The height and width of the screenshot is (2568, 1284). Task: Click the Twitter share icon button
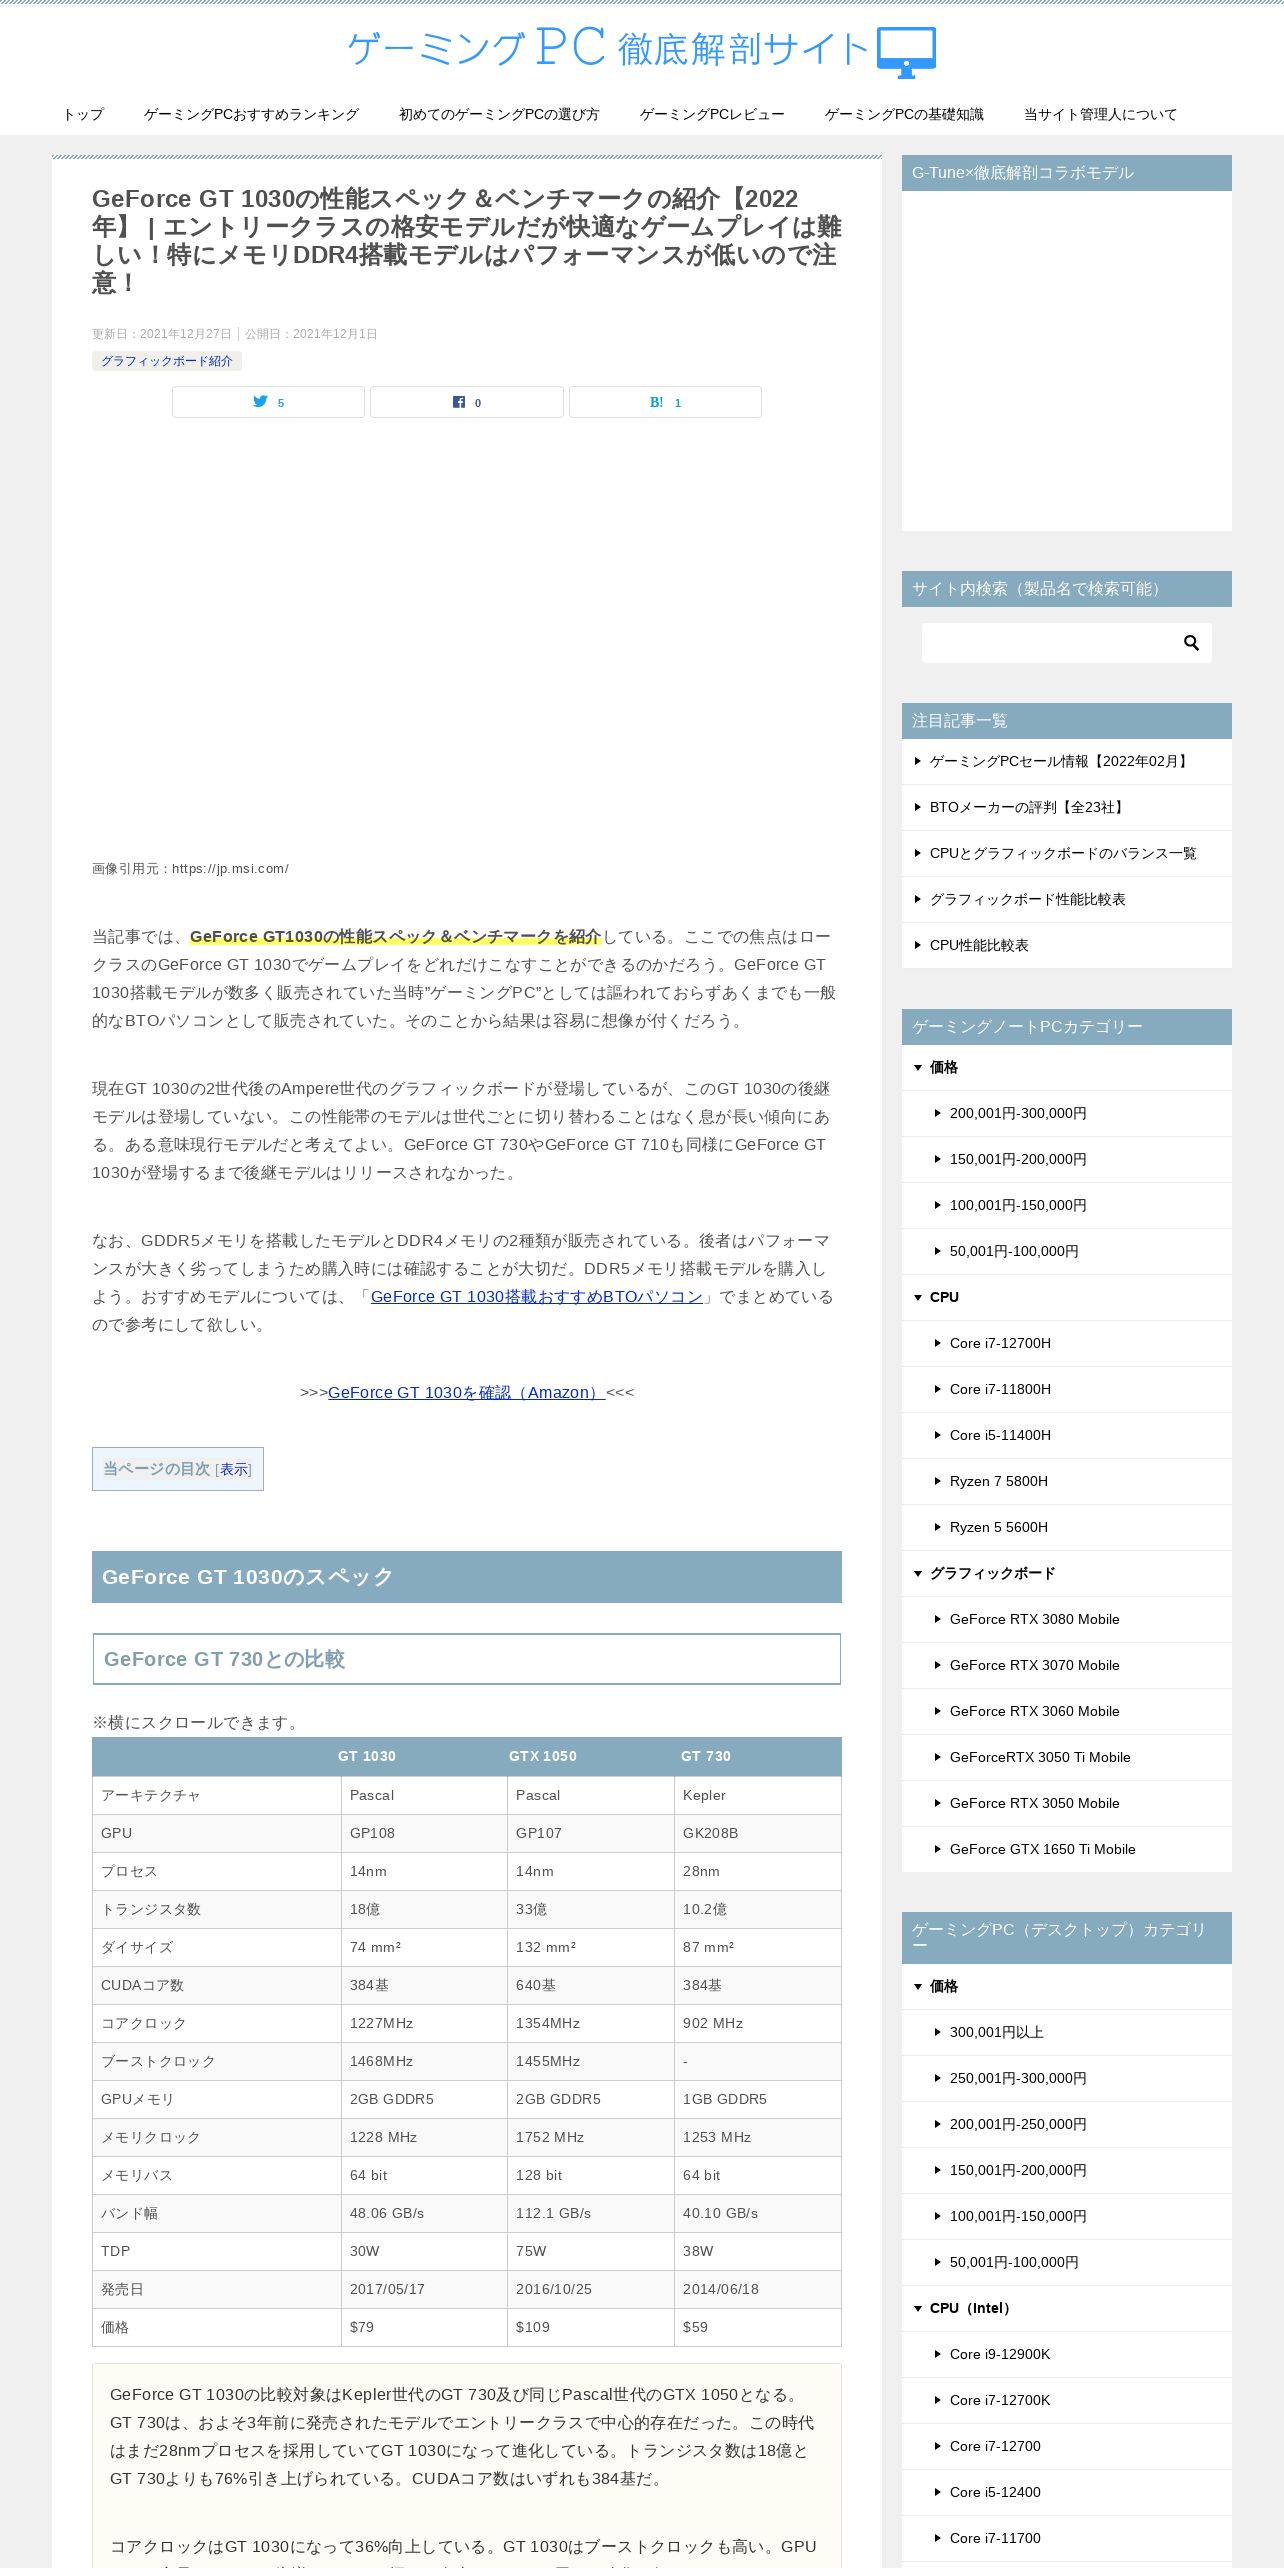click(x=268, y=402)
